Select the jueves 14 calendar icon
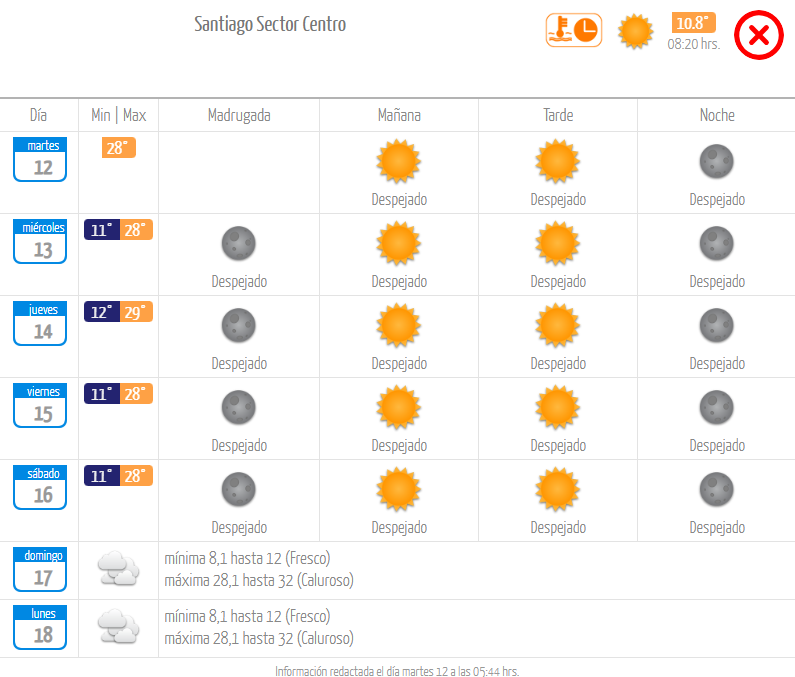The width and height of the screenshot is (795, 677). (40, 324)
